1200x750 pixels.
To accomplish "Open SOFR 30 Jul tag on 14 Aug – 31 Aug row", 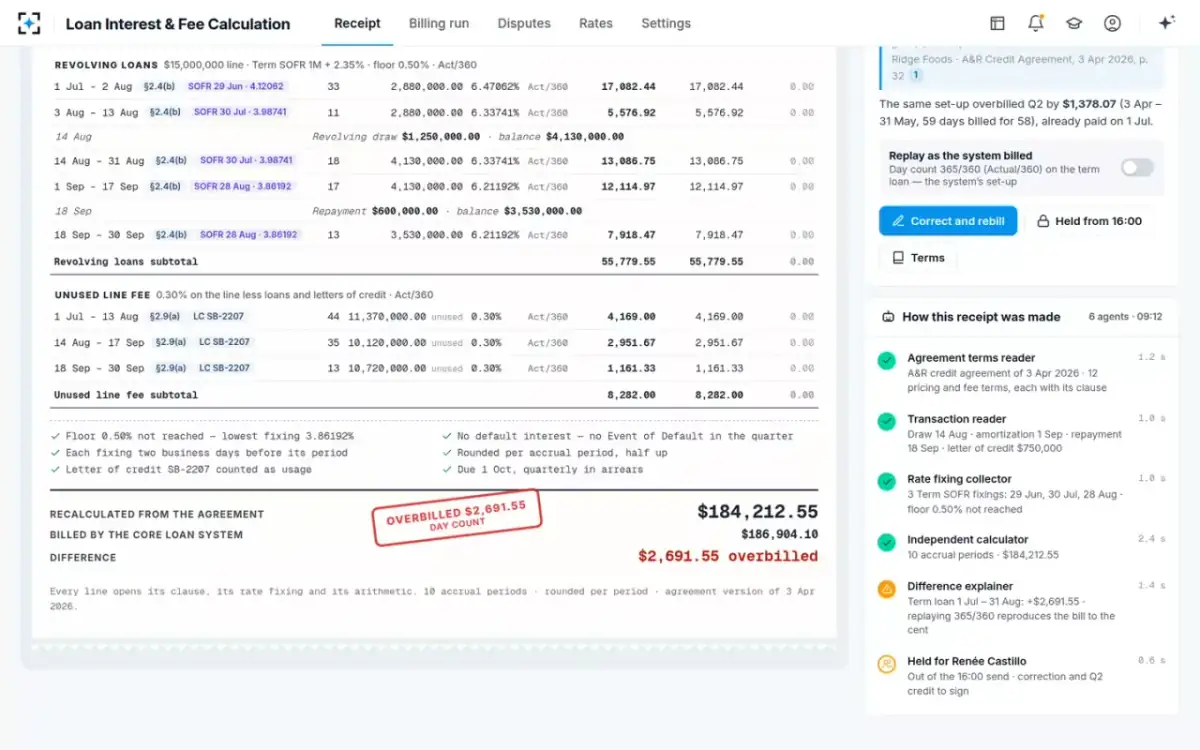I will 246,160.
